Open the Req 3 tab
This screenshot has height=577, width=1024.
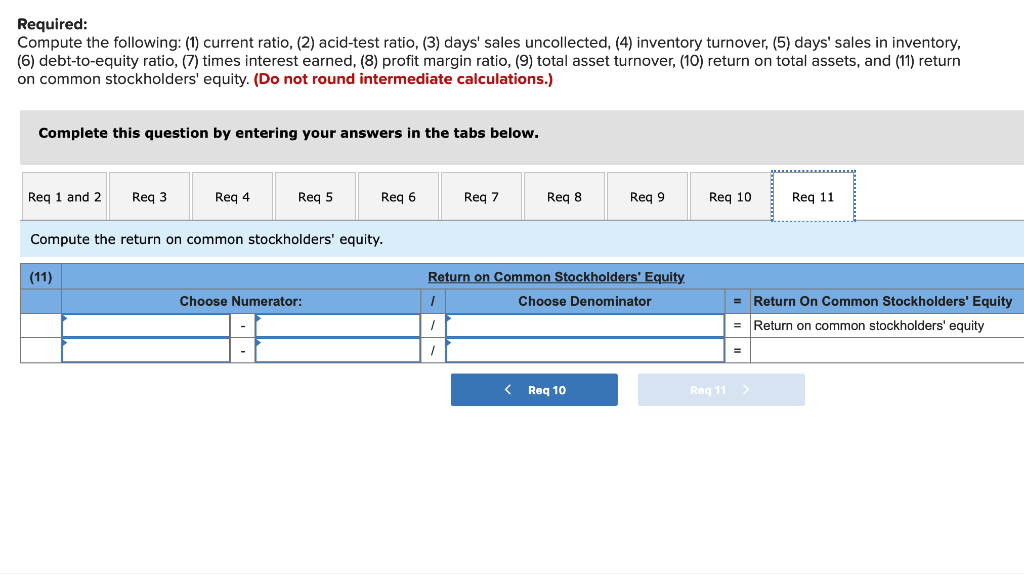click(149, 196)
